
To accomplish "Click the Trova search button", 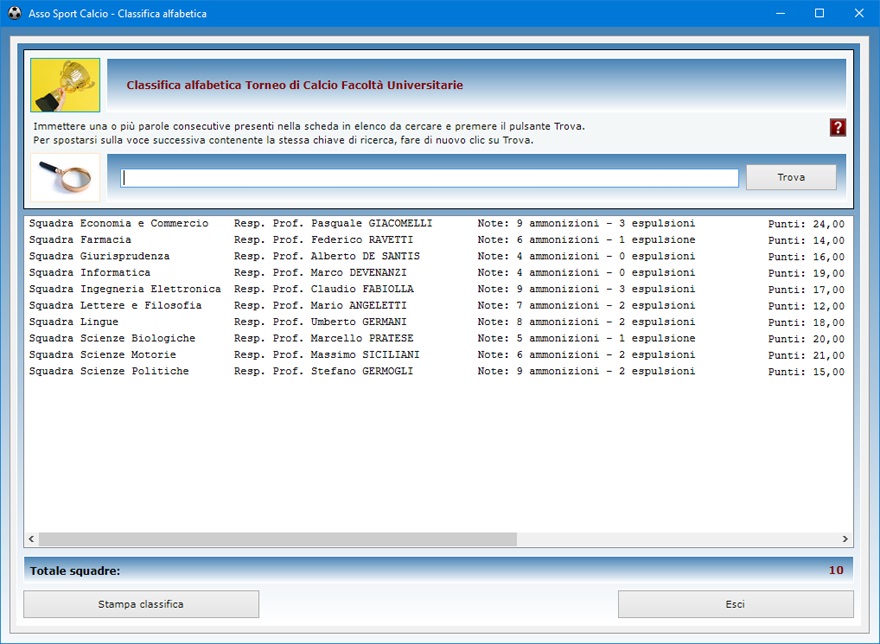I will click(x=791, y=177).
